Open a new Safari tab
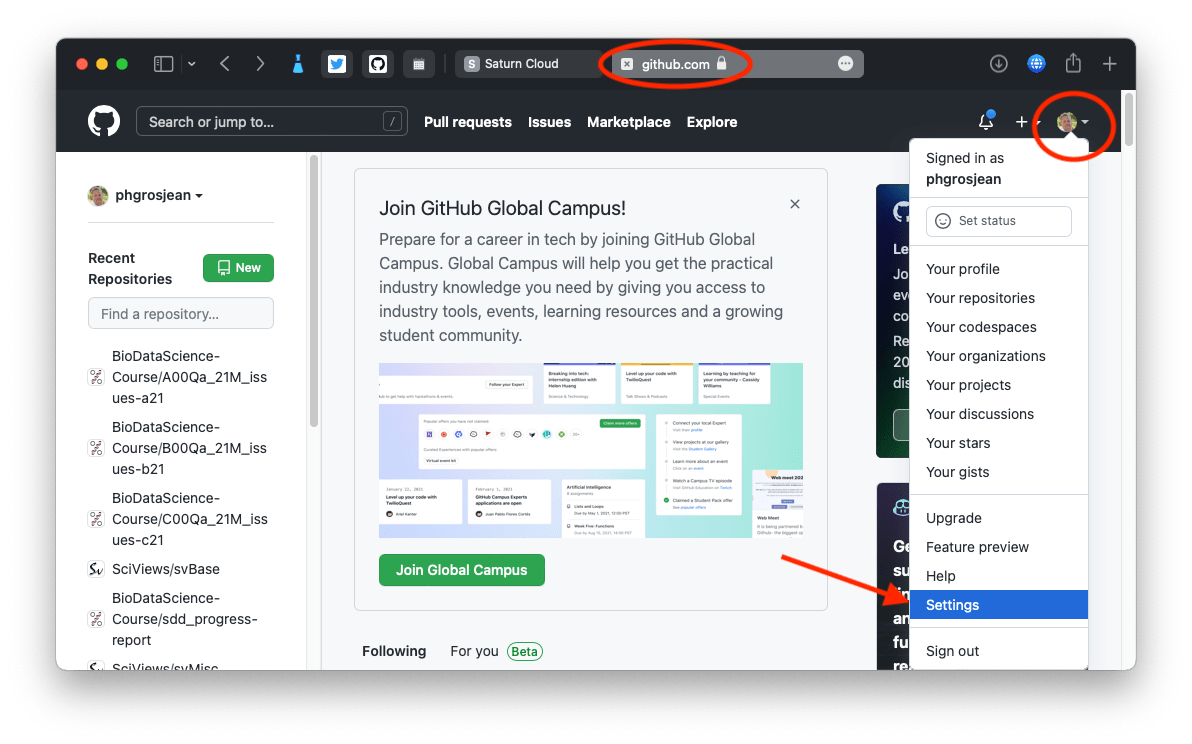 (x=1109, y=63)
